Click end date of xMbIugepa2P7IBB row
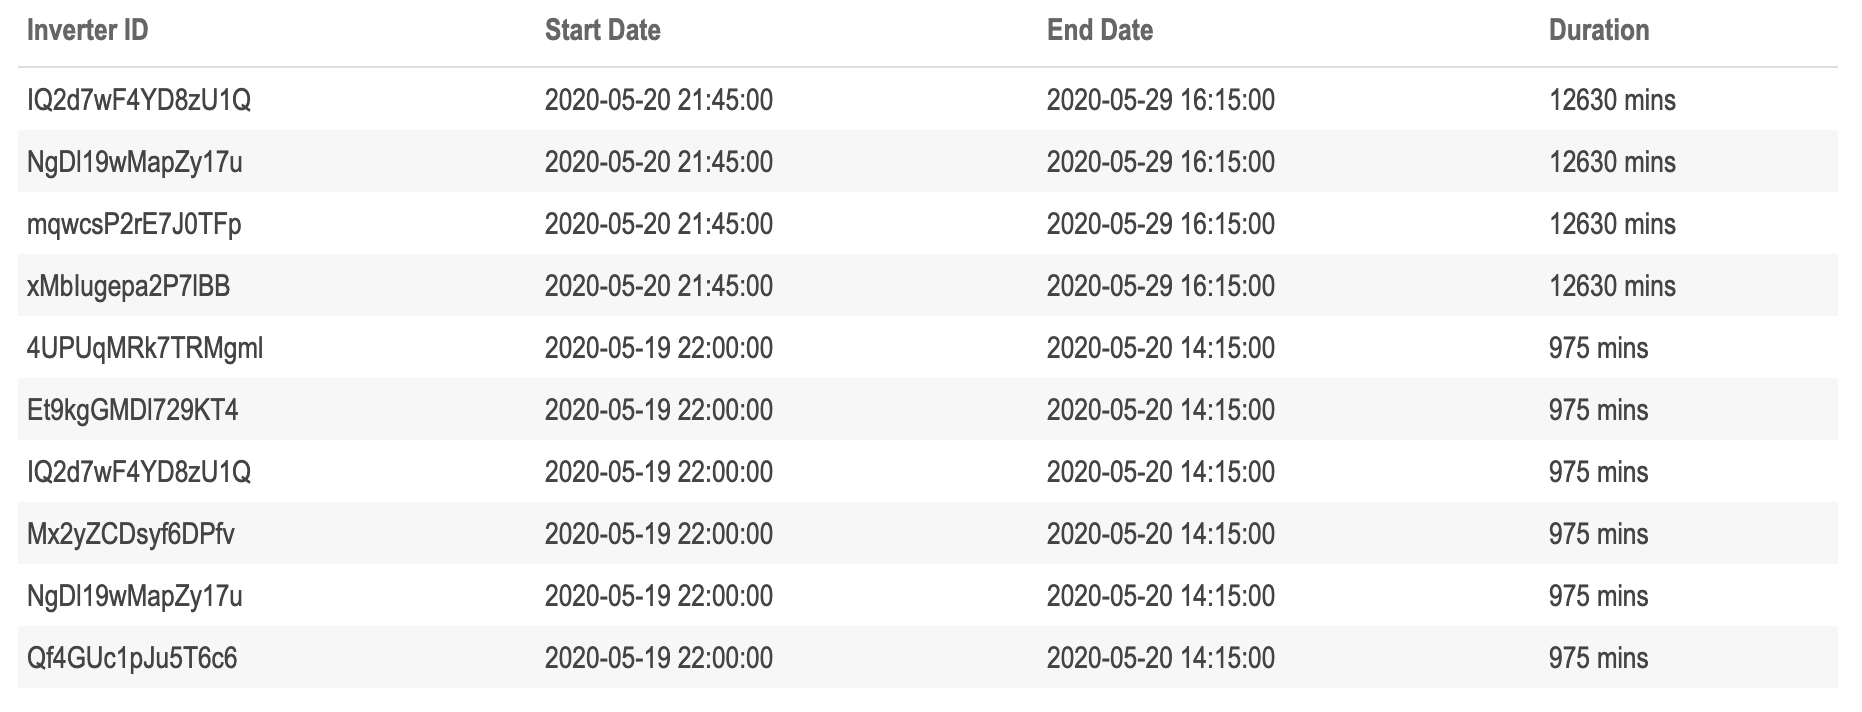Screen dimensions: 1862x712 point(1161,286)
